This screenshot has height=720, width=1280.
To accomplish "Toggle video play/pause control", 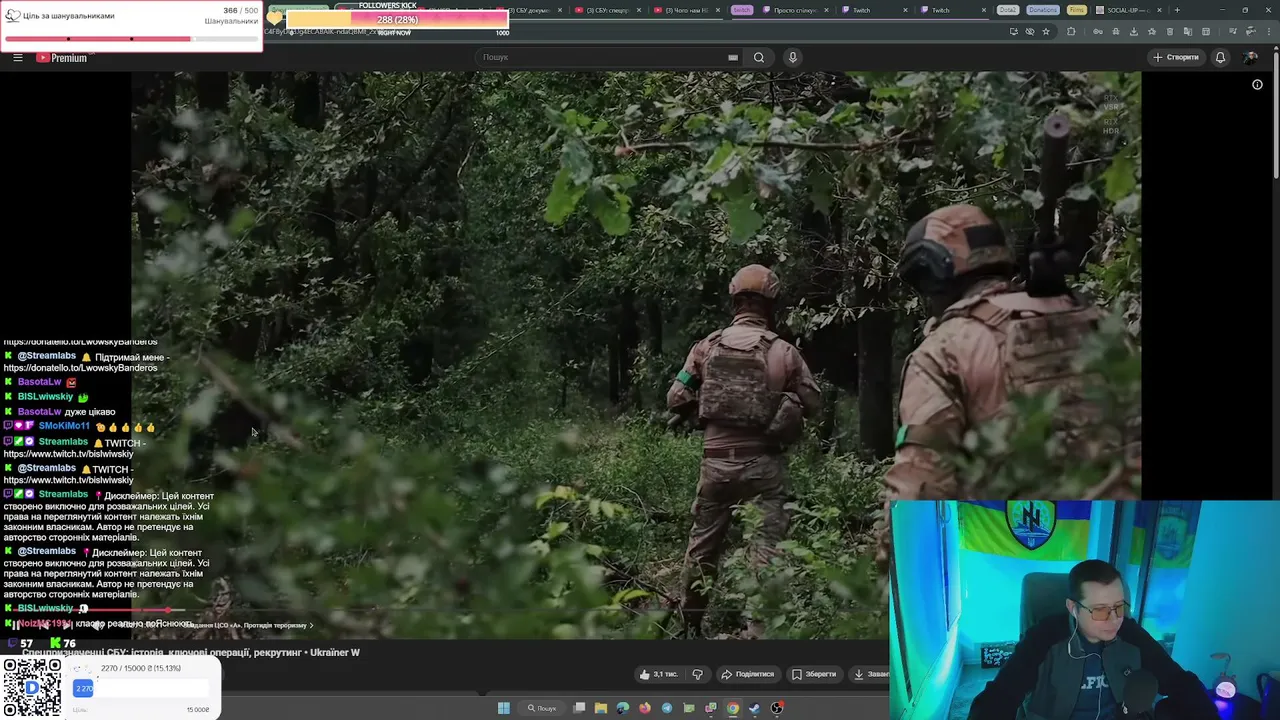I will coord(14,624).
